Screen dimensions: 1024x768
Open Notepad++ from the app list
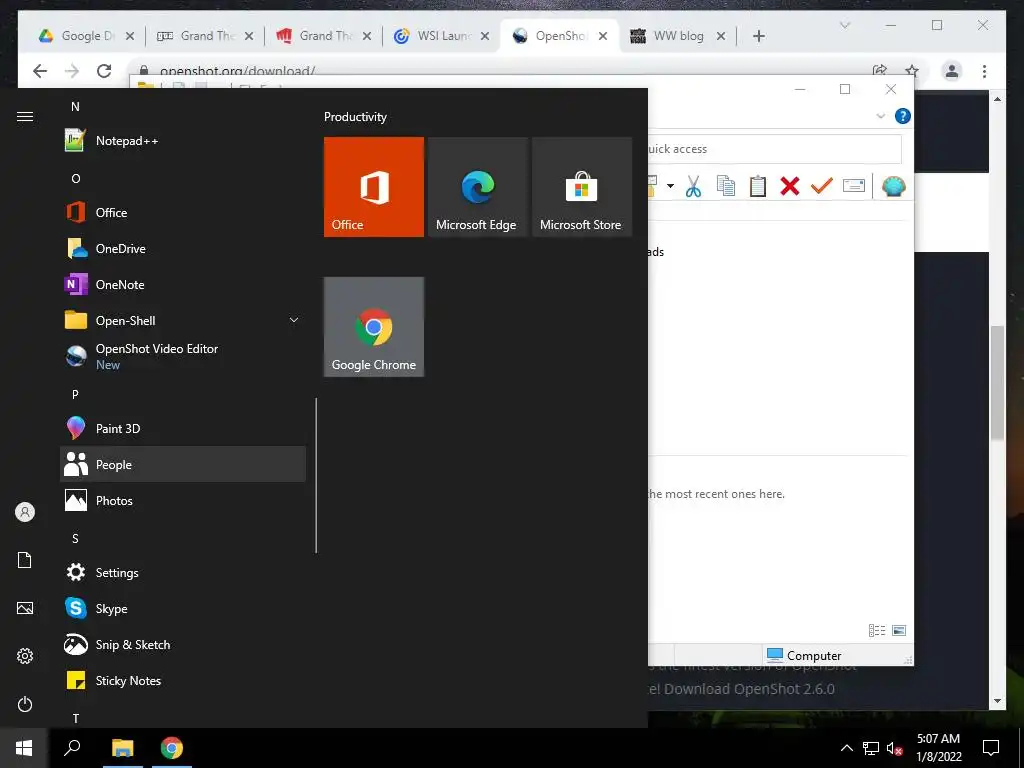click(x=183, y=140)
